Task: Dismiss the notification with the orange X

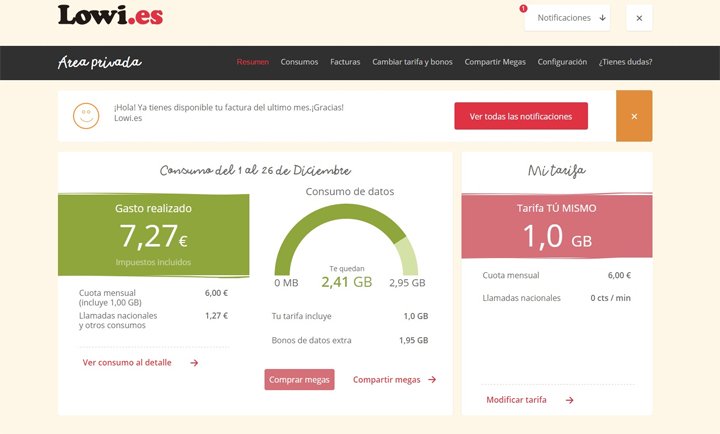Action: 634,116
